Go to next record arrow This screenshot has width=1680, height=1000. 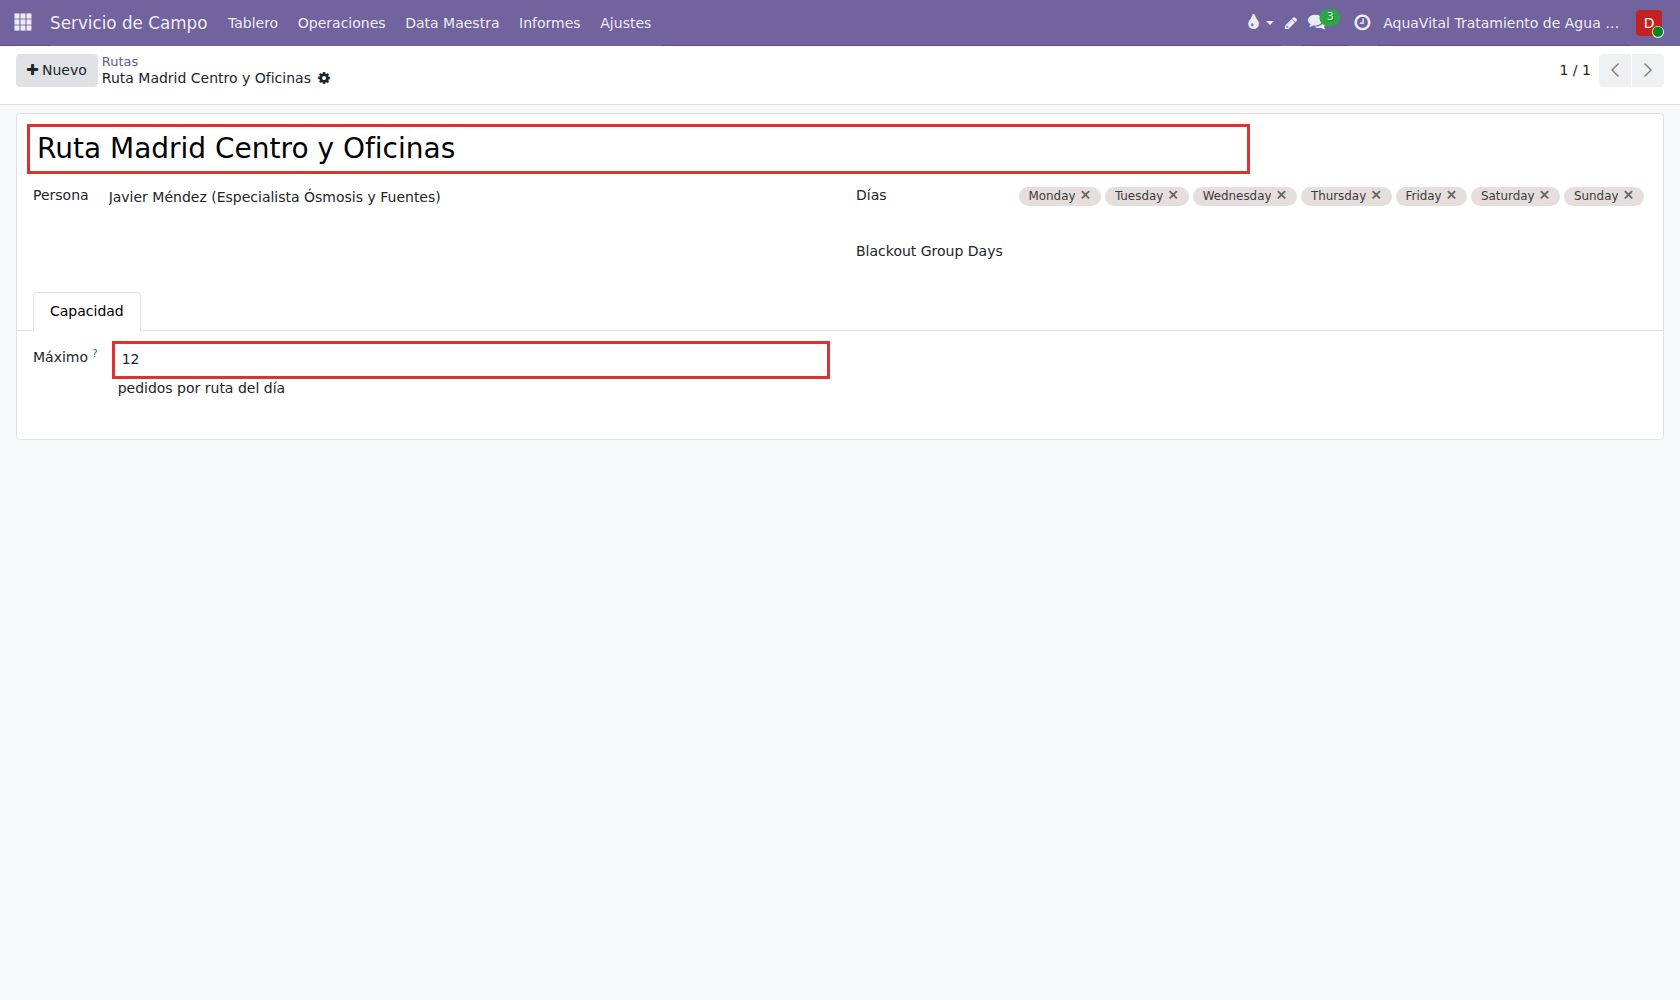click(1648, 70)
